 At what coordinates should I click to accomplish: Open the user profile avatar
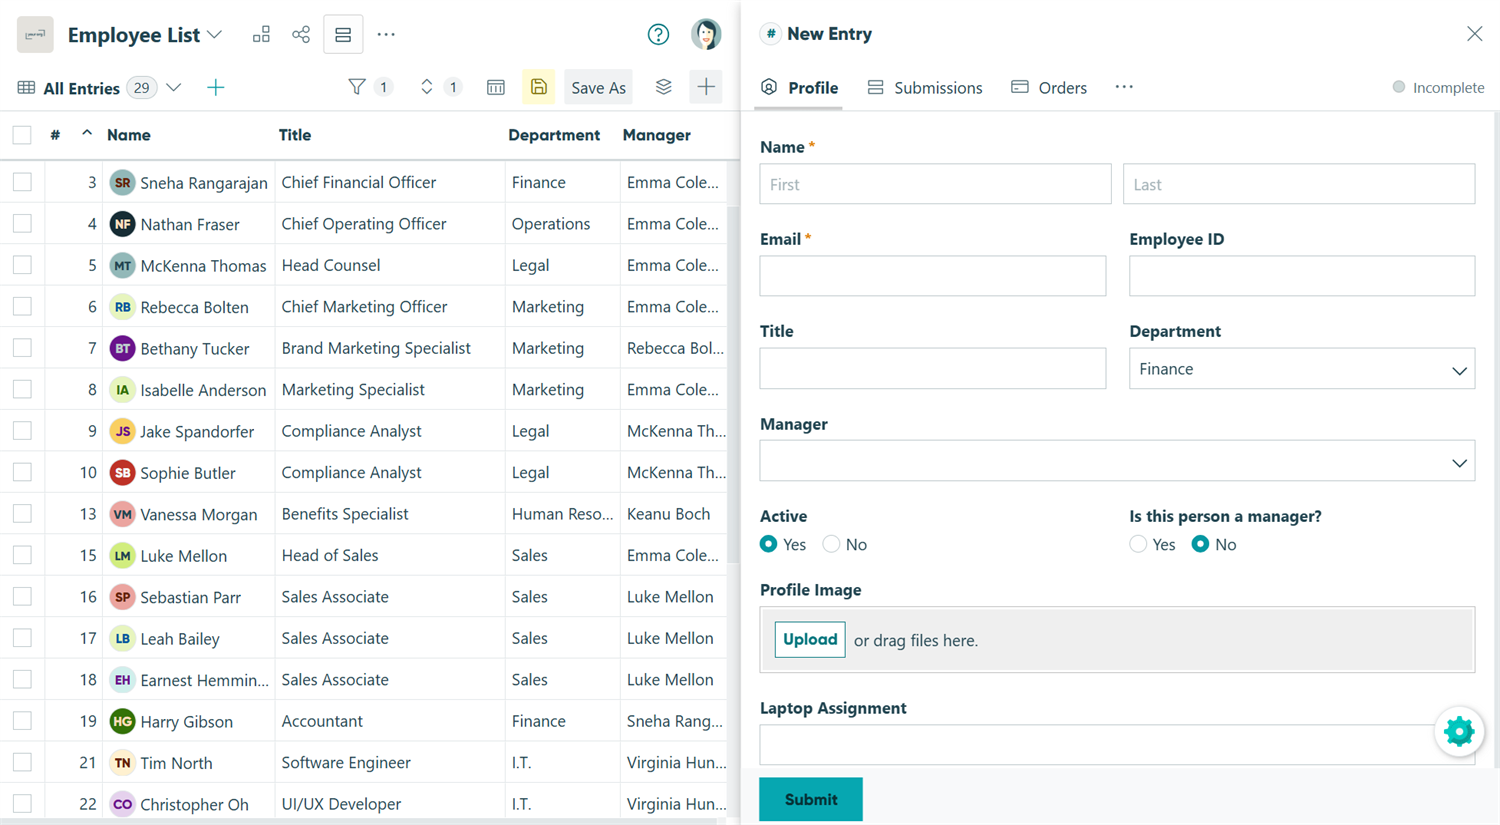tap(706, 34)
